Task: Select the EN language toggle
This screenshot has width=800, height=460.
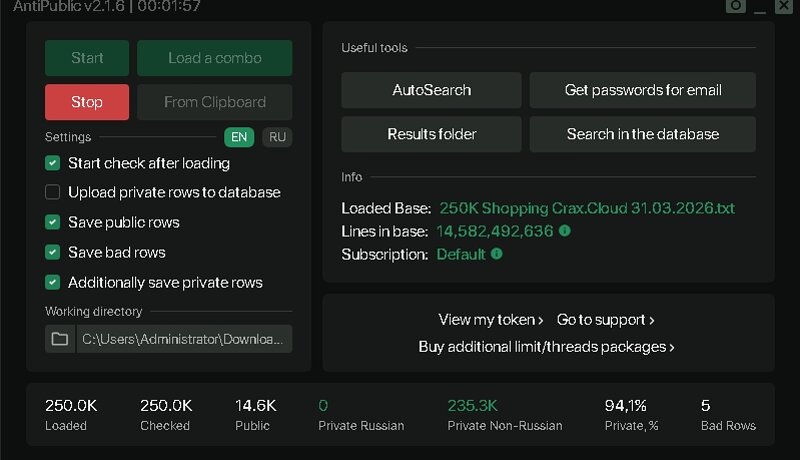Action: click(239, 137)
